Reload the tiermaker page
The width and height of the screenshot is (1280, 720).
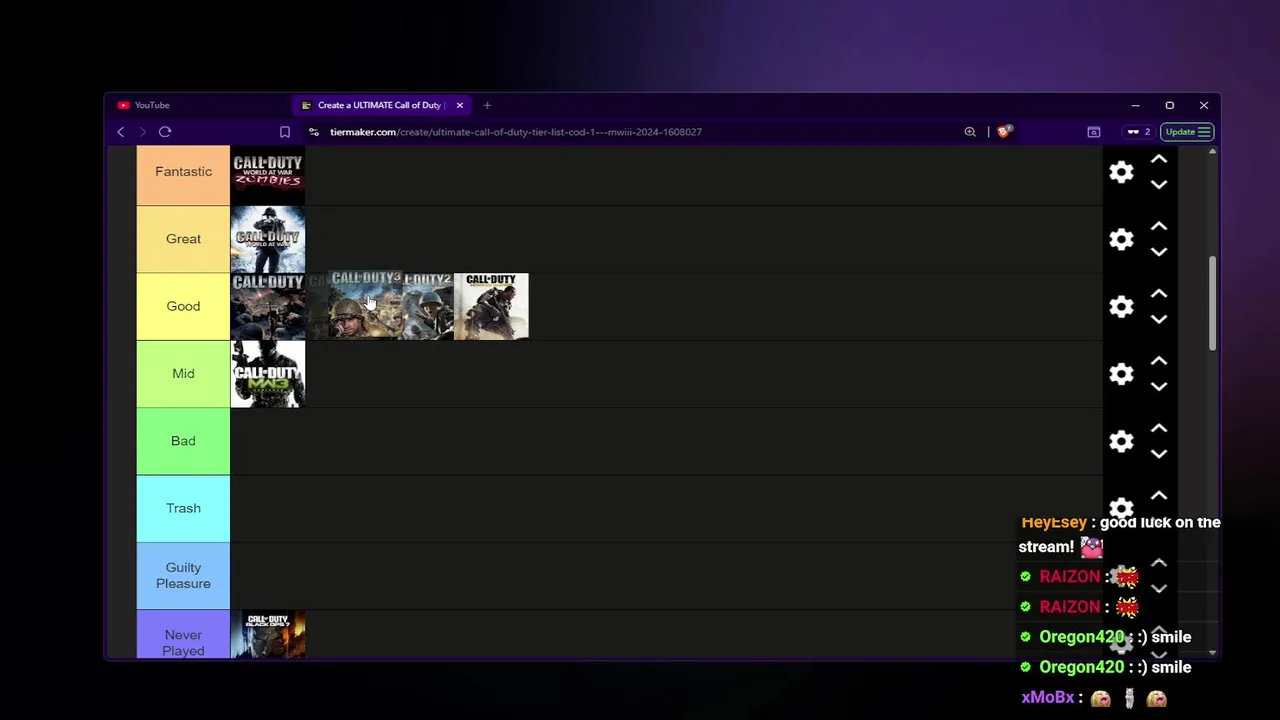coord(165,132)
